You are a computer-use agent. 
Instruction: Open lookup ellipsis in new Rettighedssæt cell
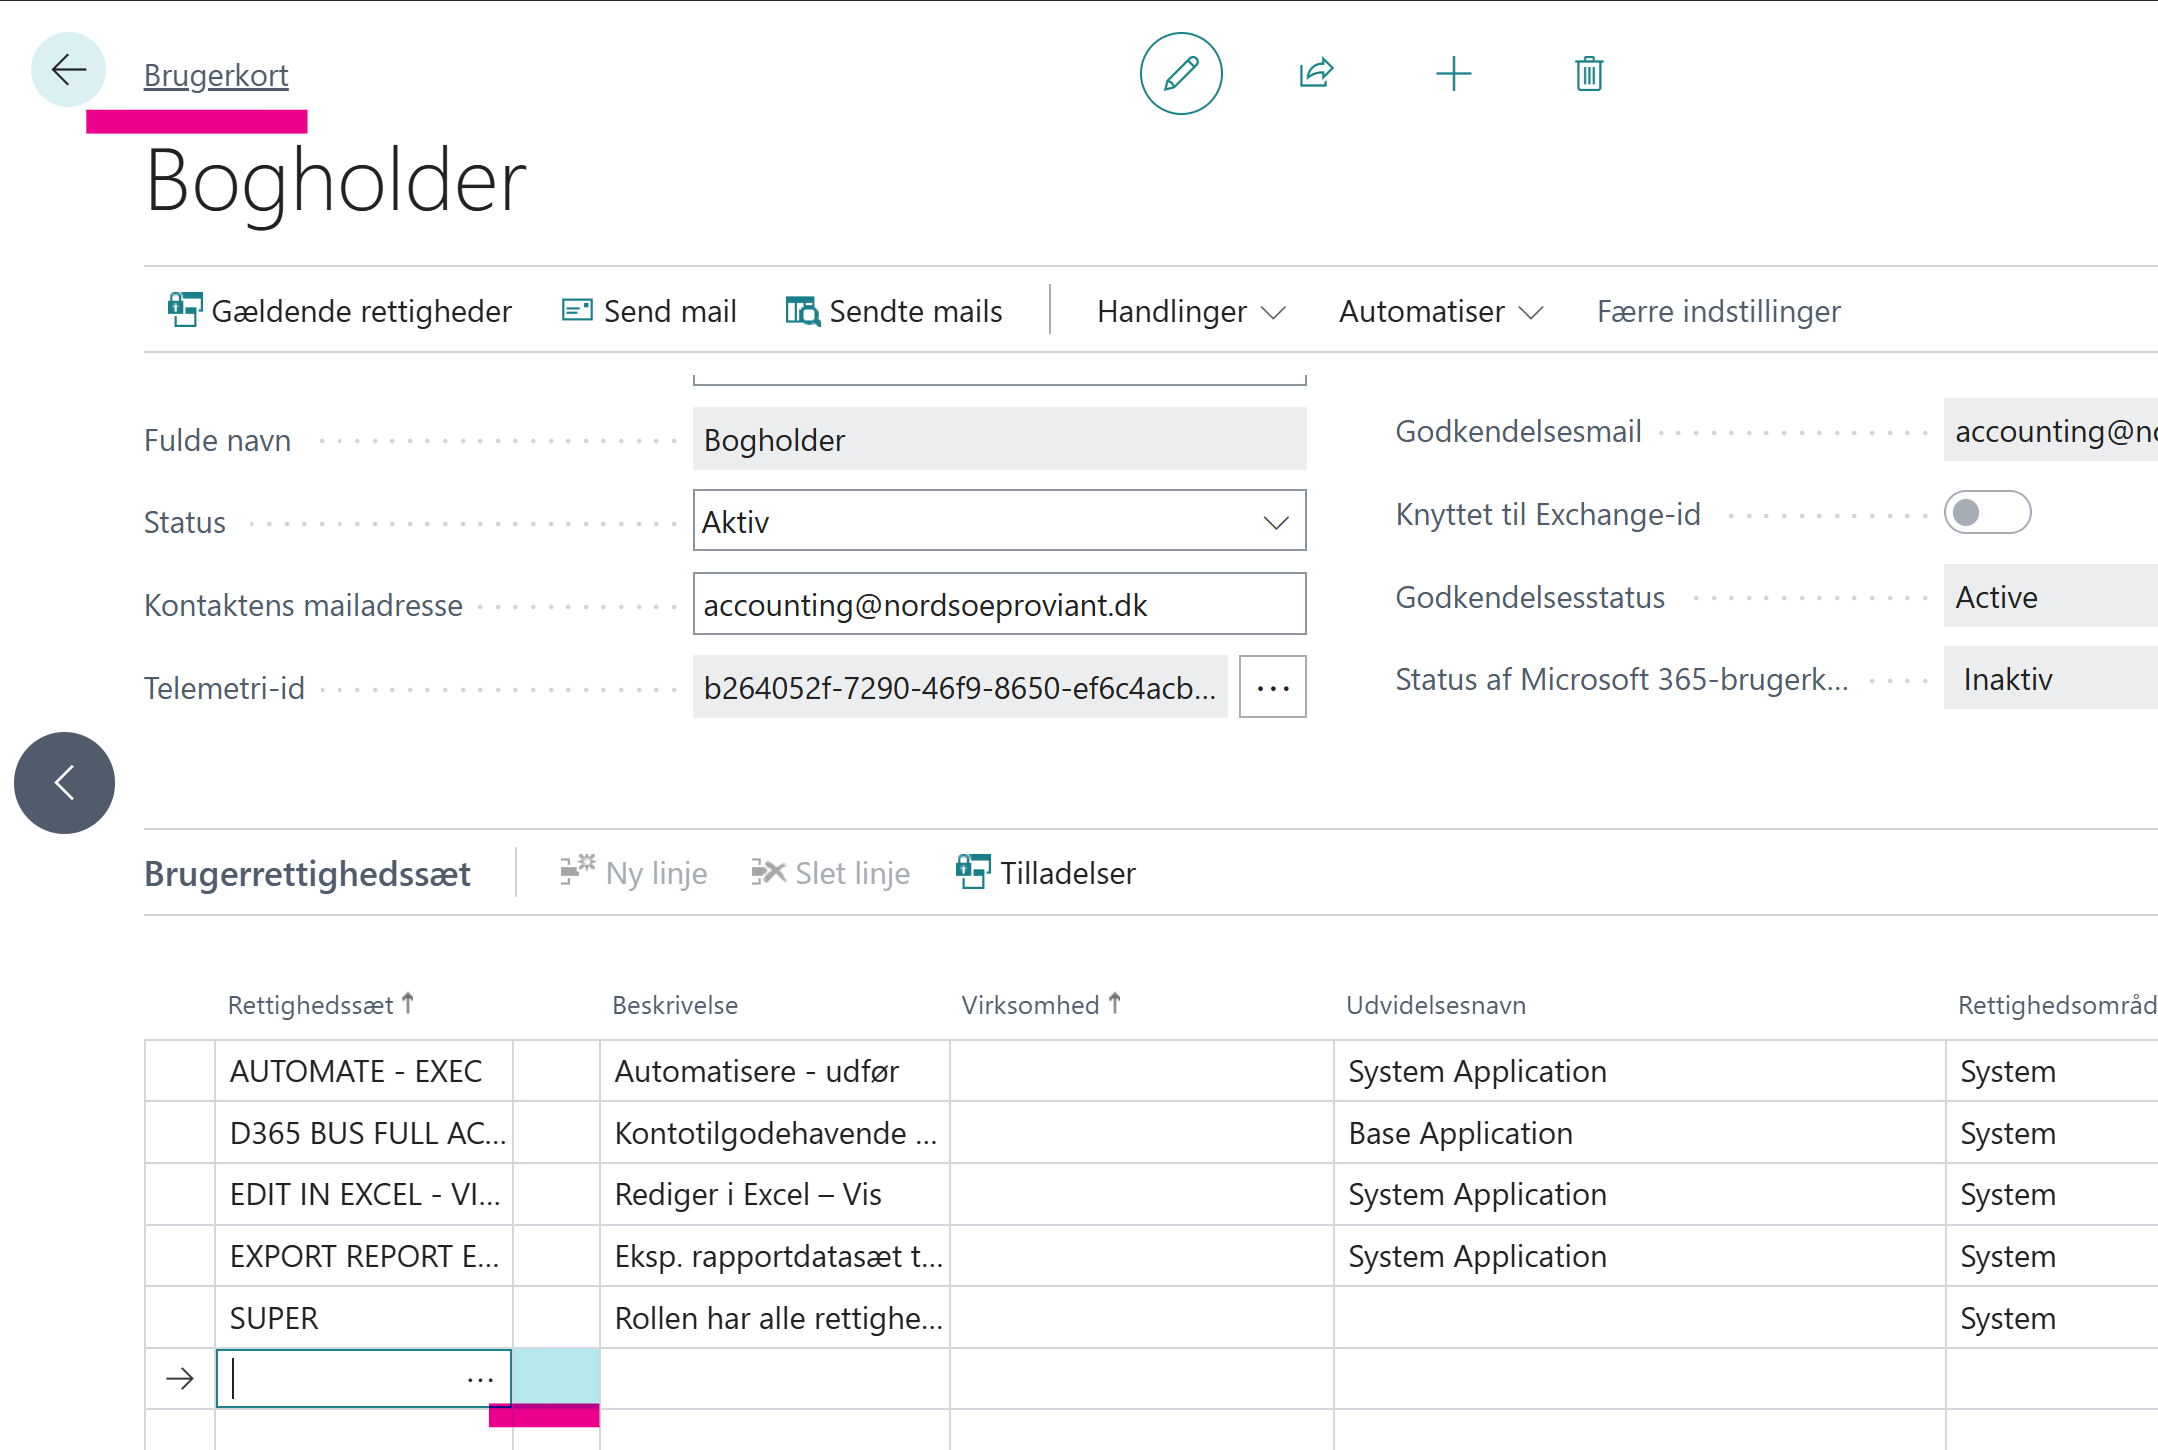(x=480, y=1379)
